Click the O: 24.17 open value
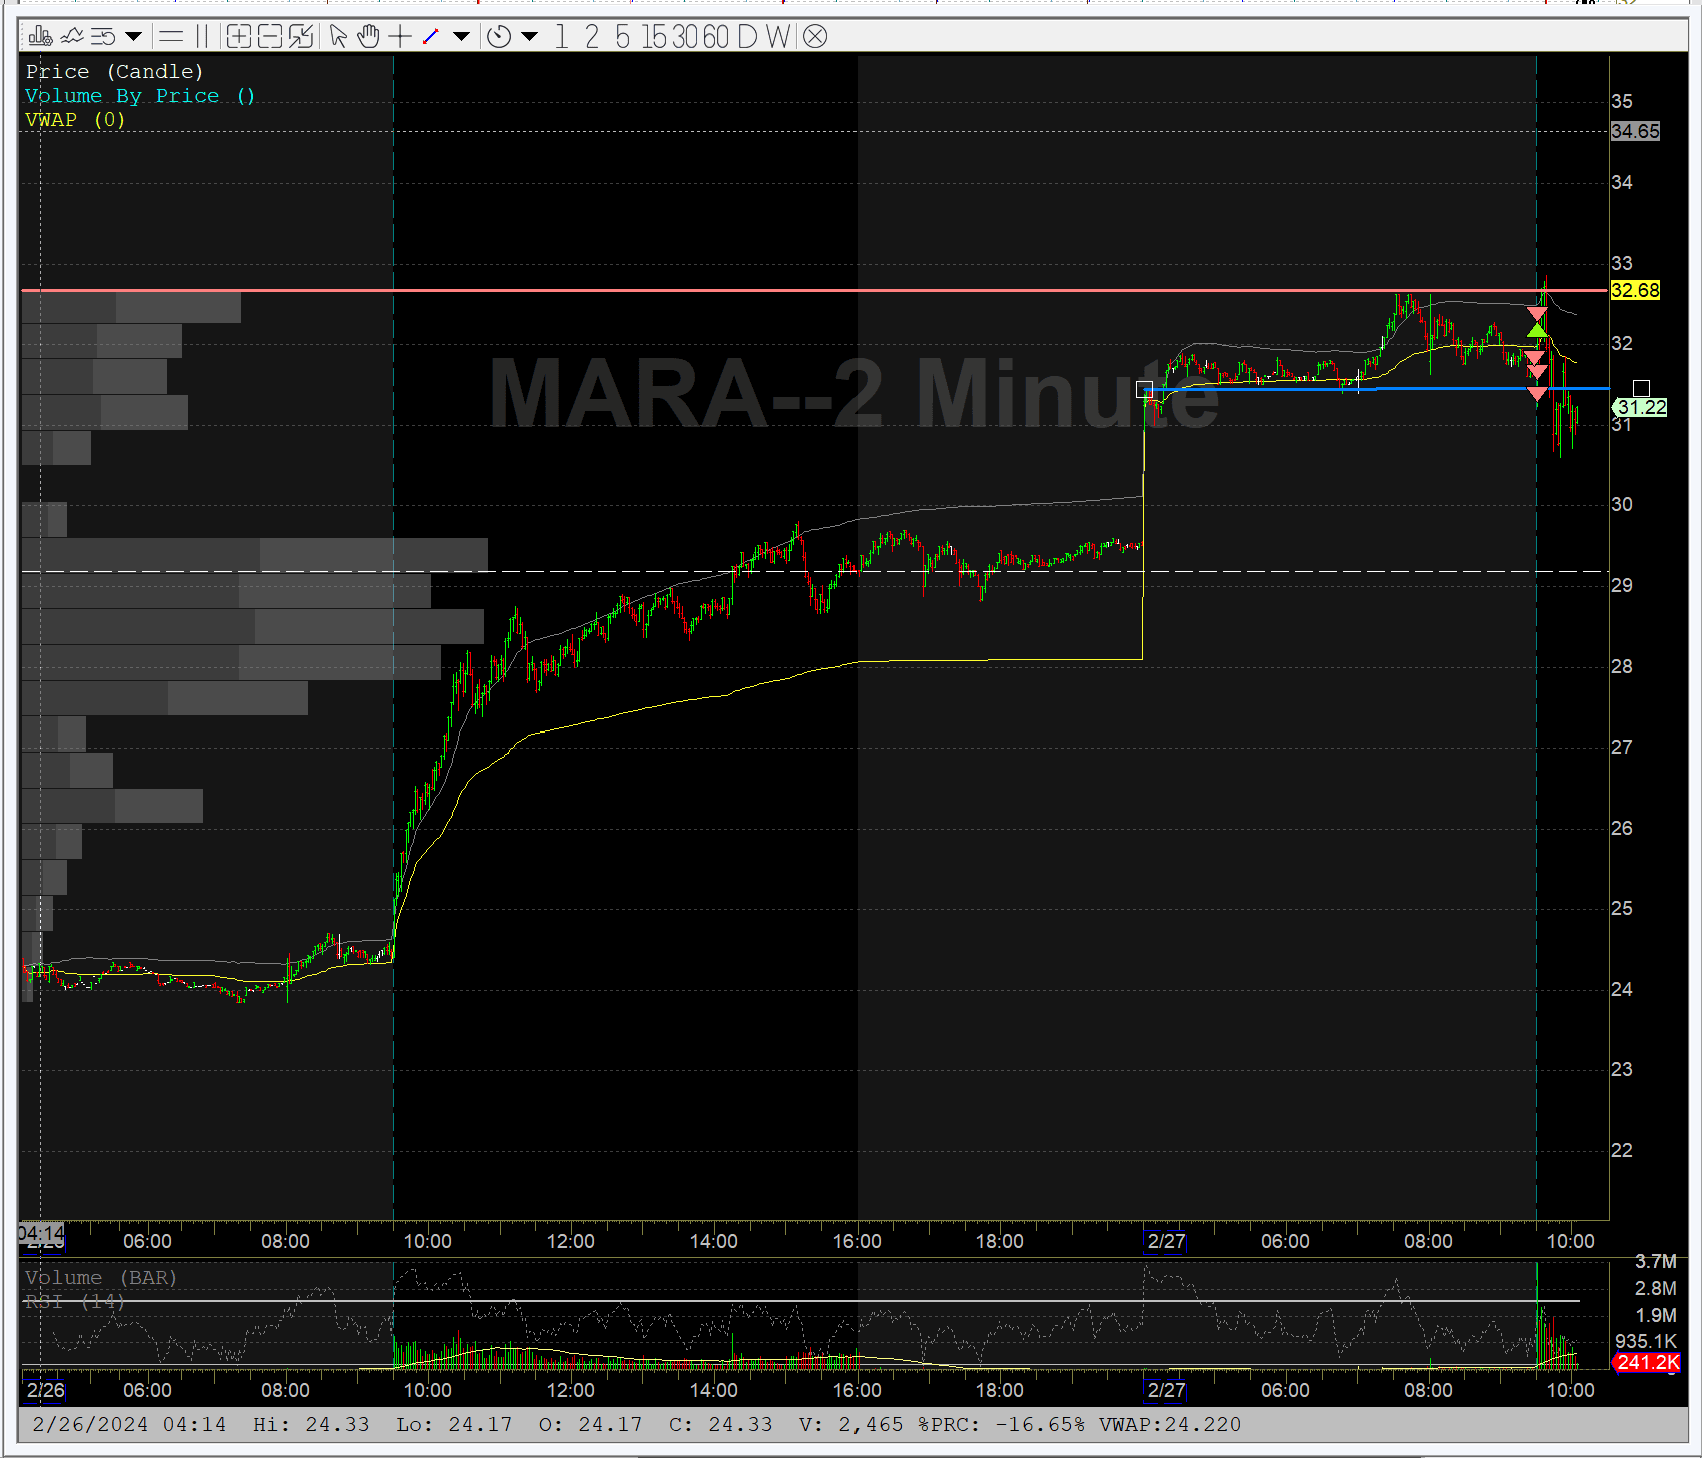This screenshot has height=1458, width=1702. pyautogui.click(x=591, y=1424)
